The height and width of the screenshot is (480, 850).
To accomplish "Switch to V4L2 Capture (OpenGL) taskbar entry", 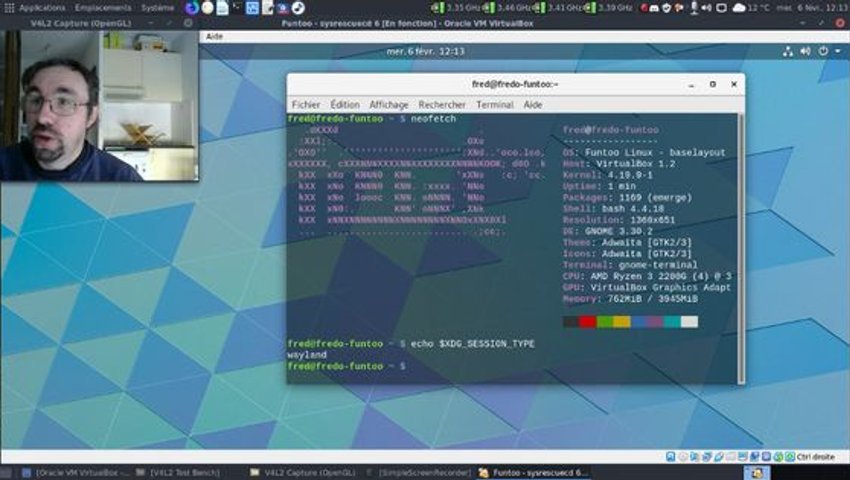I will click(302, 472).
